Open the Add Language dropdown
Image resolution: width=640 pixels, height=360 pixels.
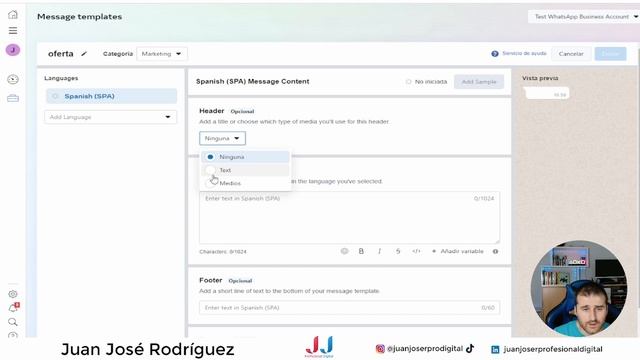point(111,117)
